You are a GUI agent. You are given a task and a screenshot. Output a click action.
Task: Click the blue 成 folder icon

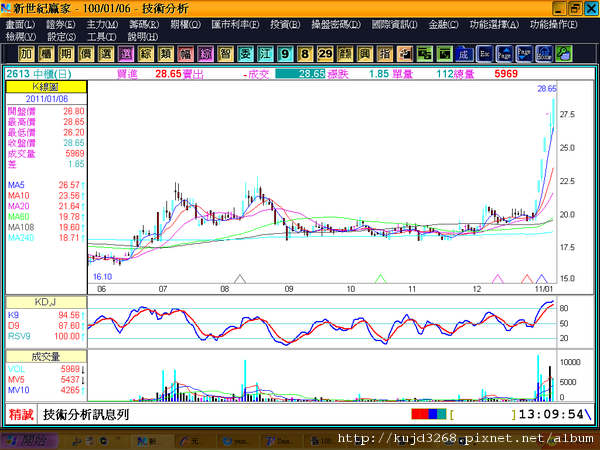464,54
